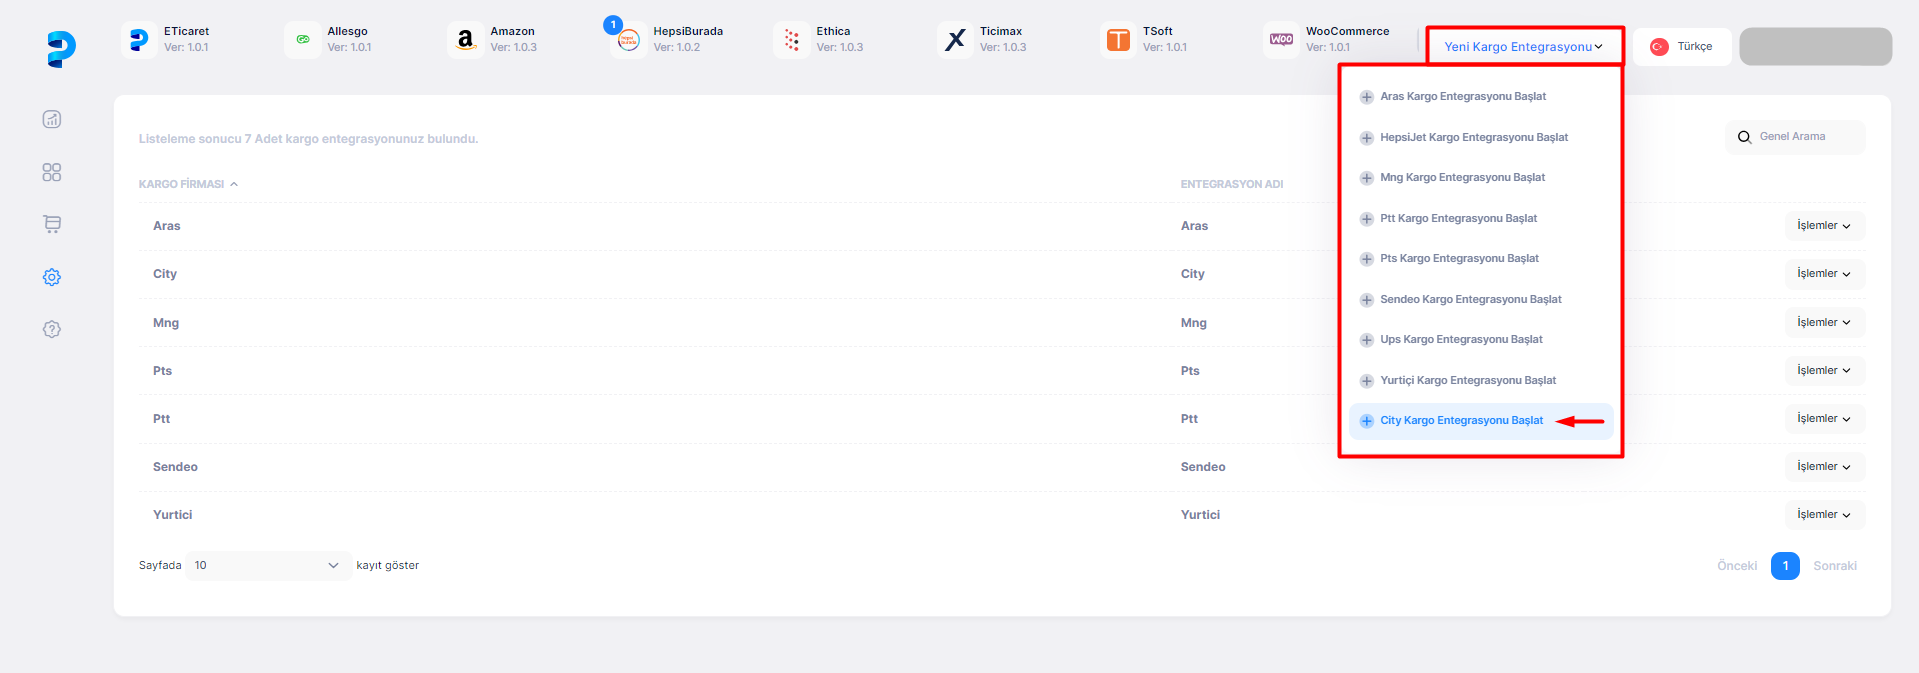Go to Önceki page
Screen dimensions: 1919x673
1737,566
